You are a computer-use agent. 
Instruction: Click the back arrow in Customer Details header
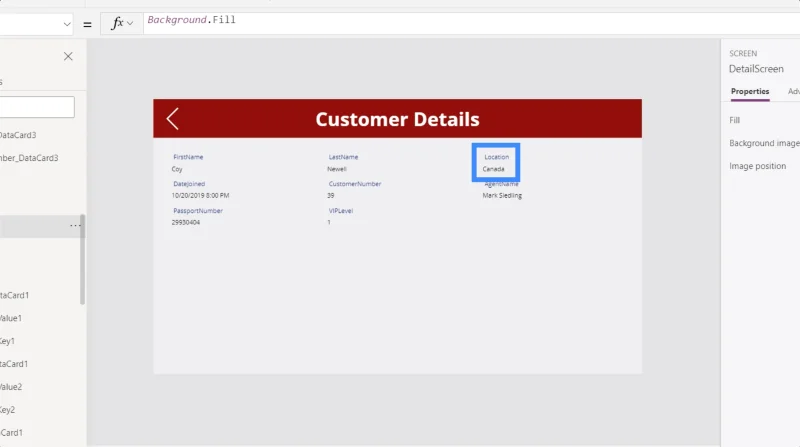(x=172, y=119)
